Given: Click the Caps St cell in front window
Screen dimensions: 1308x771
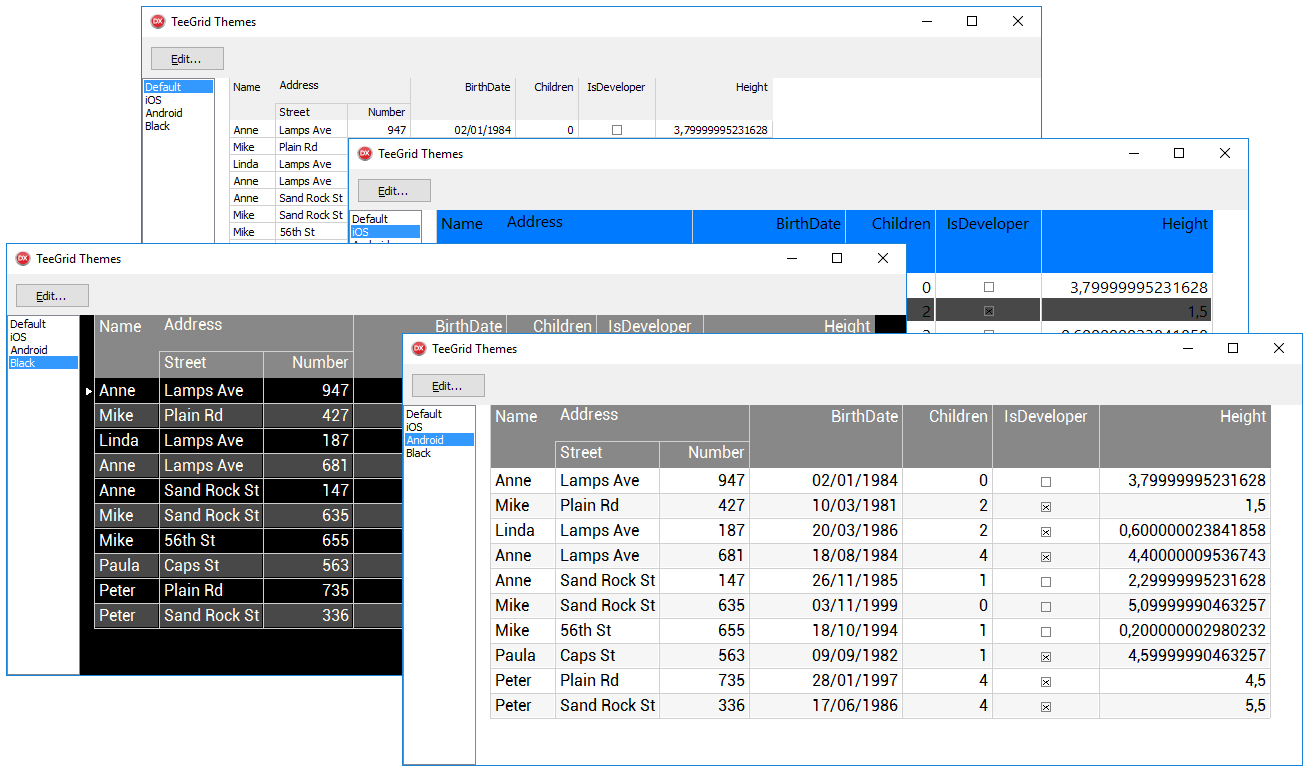Looking at the screenshot, I should point(607,656).
